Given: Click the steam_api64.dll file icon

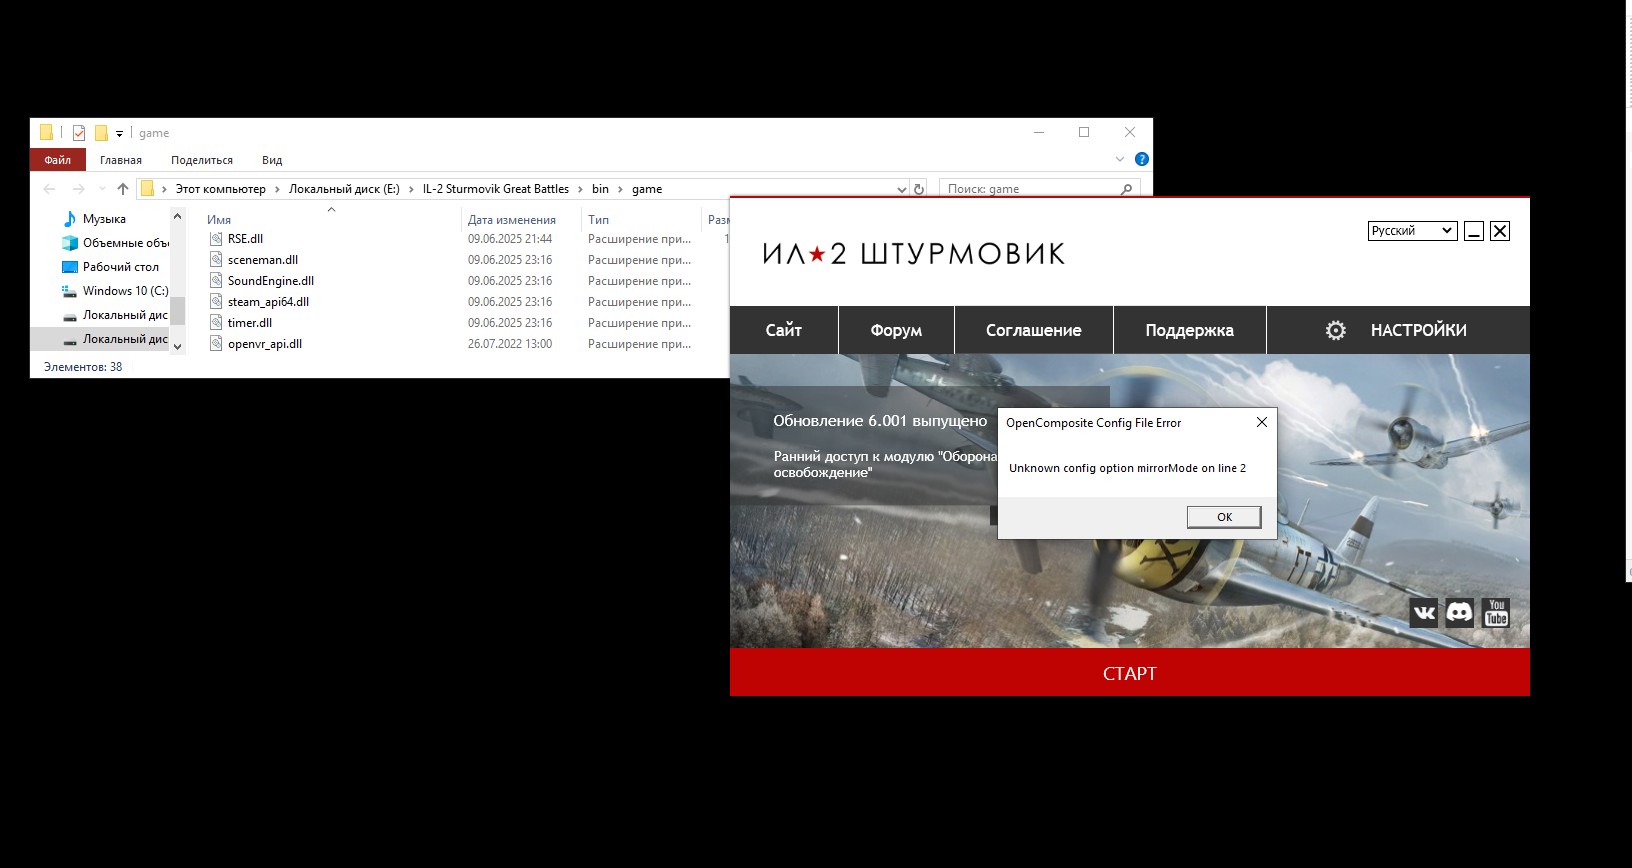Looking at the screenshot, I should (216, 302).
